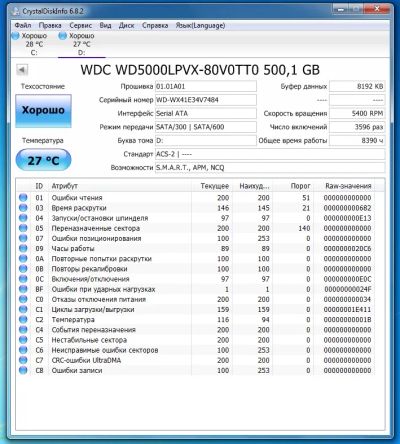This screenshot has width=400, height=444.
Task: Select disk D: status icon
Action: pos(62,36)
